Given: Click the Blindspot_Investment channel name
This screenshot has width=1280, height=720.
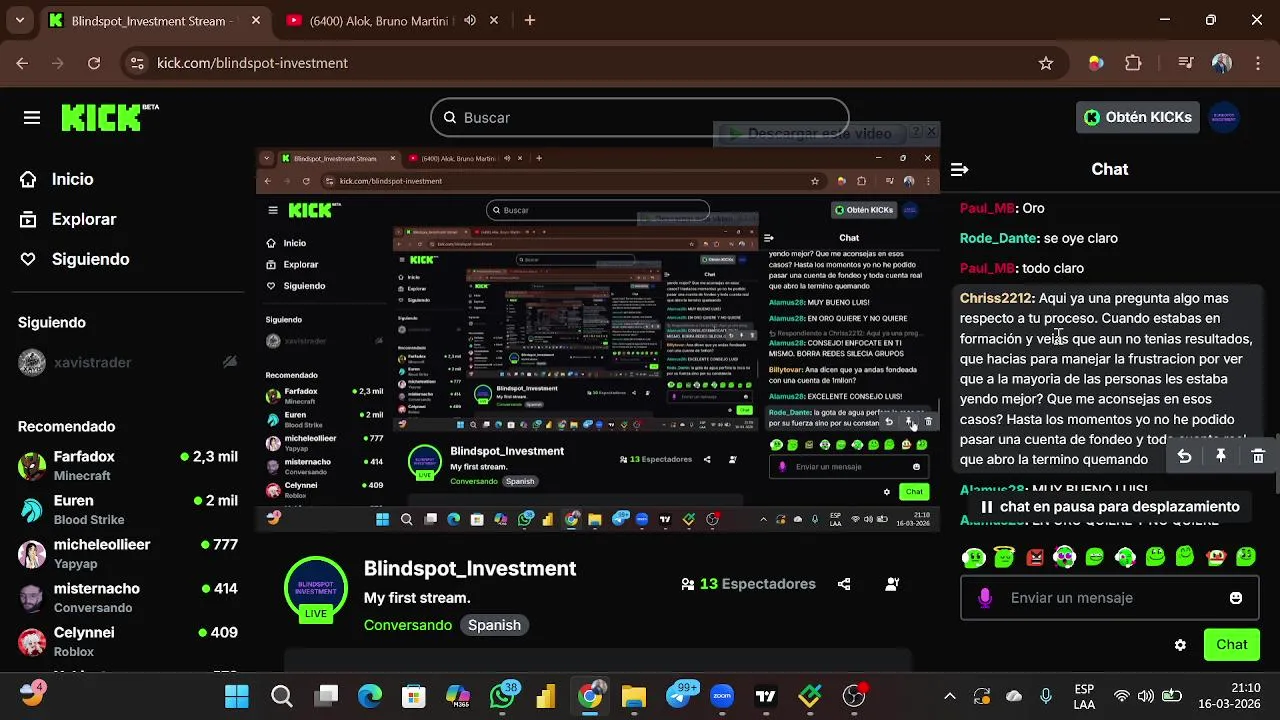Looking at the screenshot, I should 470,568.
